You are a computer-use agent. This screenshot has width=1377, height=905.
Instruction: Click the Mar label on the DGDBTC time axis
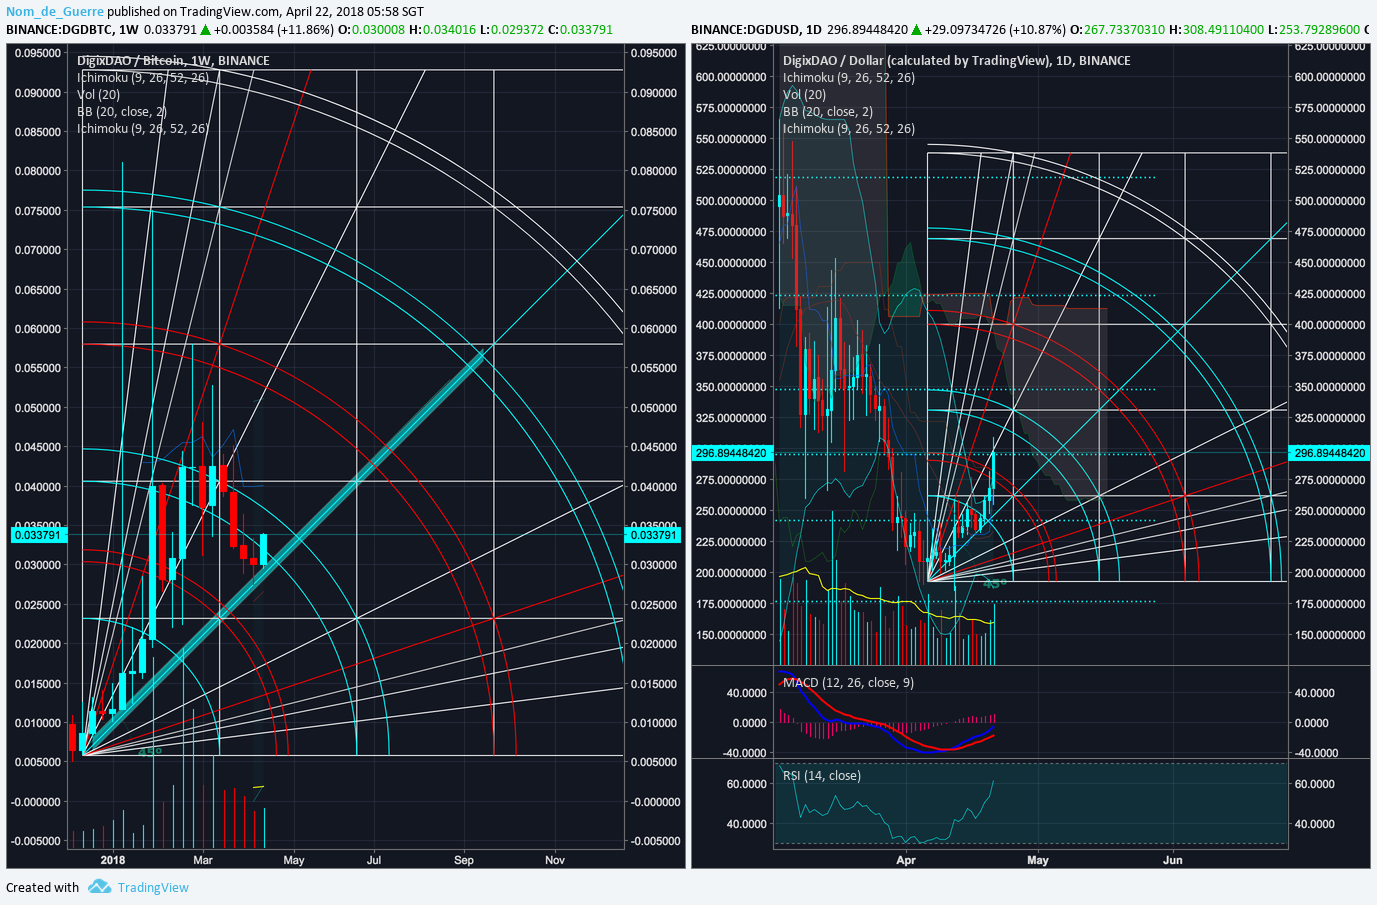coord(203,860)
